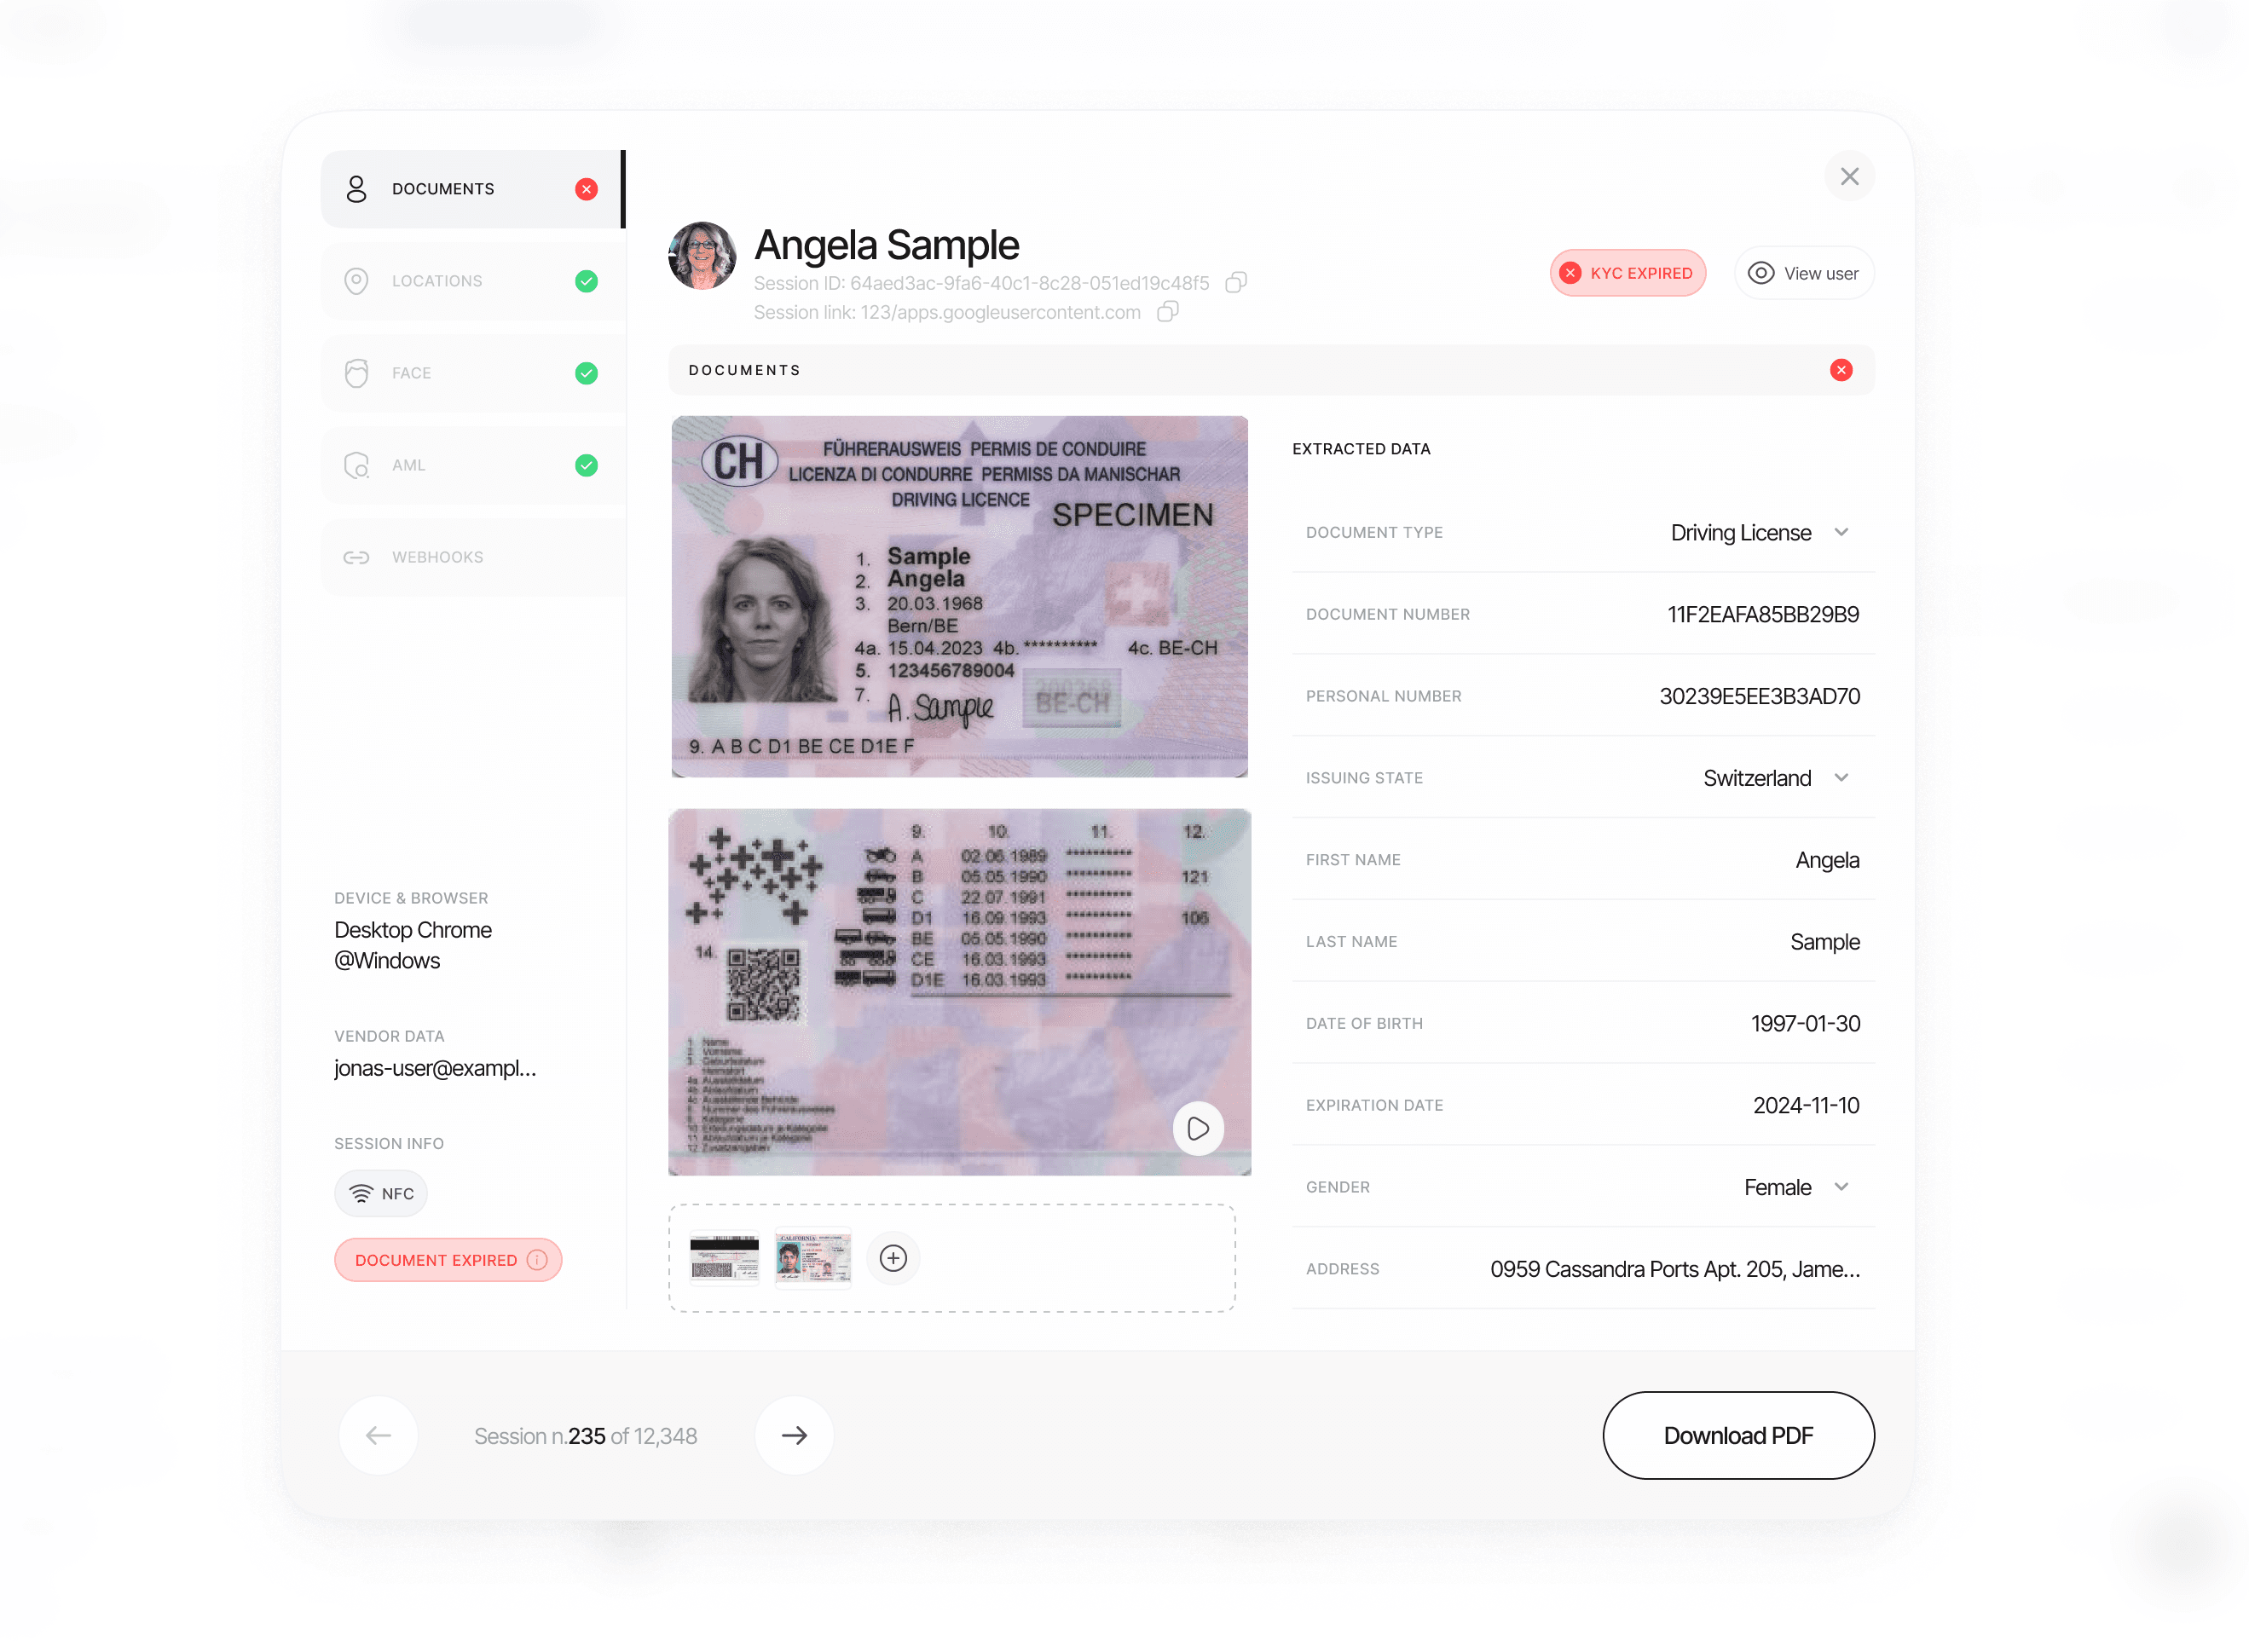This screenshot has height=1652, width=2249.
Task: Navigate to next session arrow
Action: point(795,1435)
